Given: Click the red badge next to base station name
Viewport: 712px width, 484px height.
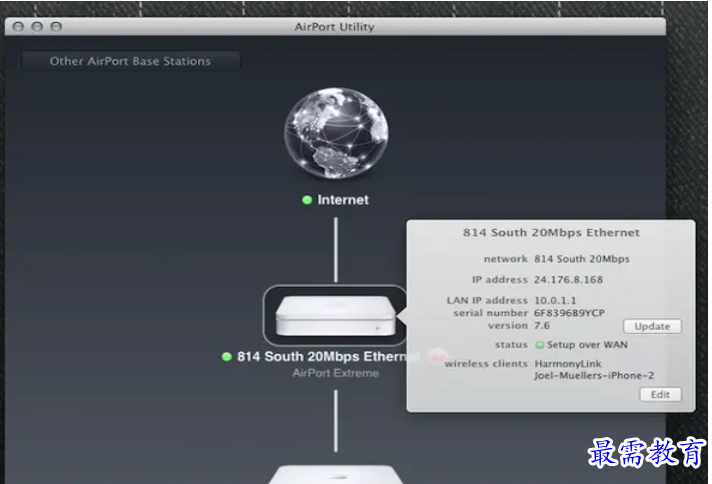Looking at the screenshot, I should click(x=437, y=356).
